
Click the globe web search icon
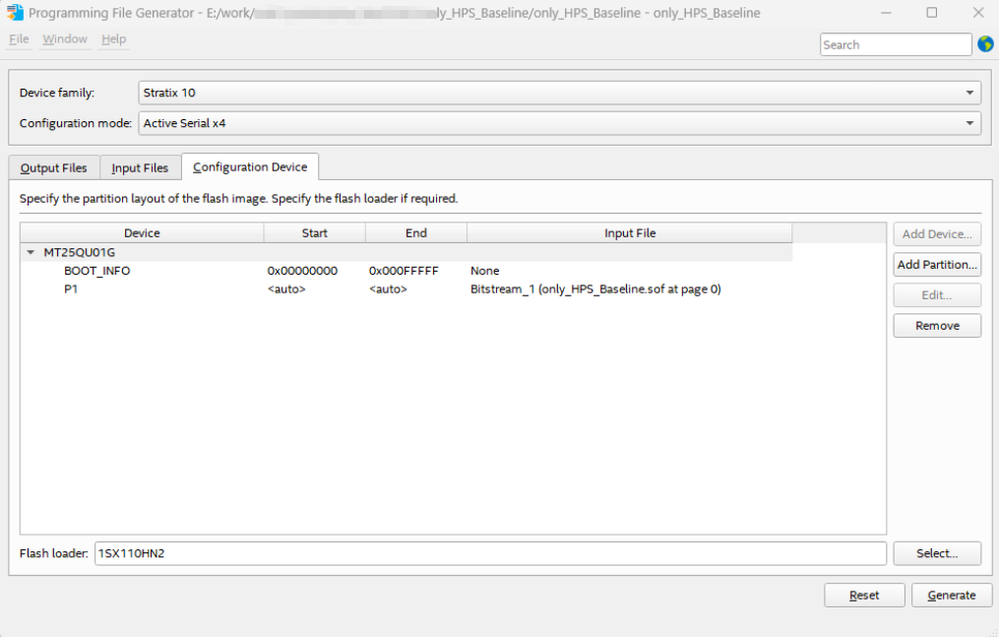(x=985, y=44)
